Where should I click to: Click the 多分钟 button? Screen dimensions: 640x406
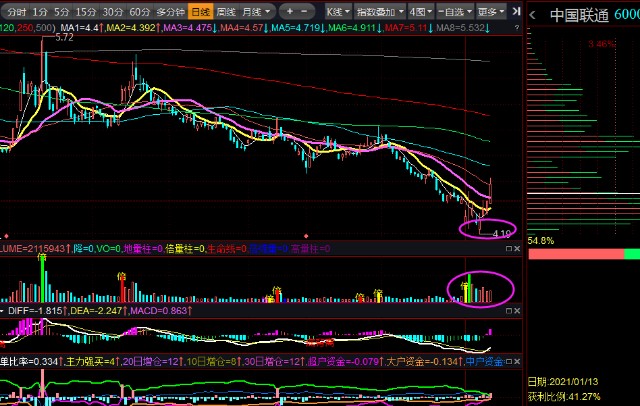[x=170, y=11]
